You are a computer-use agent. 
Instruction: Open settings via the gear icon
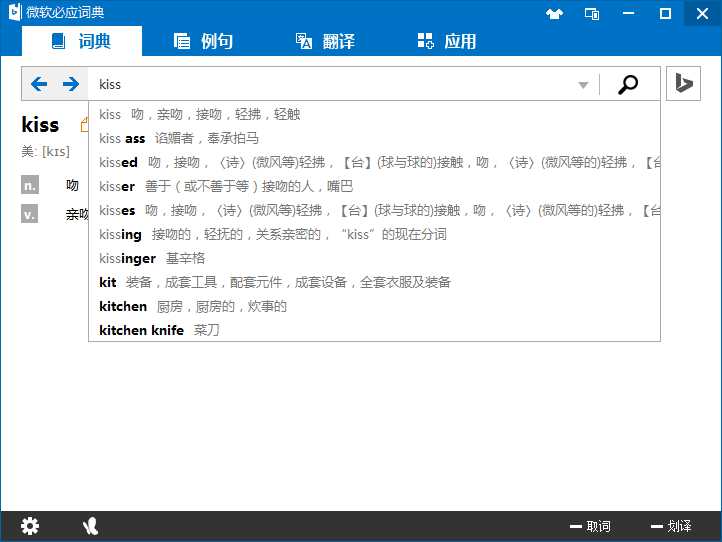click(x=30, y=526)
